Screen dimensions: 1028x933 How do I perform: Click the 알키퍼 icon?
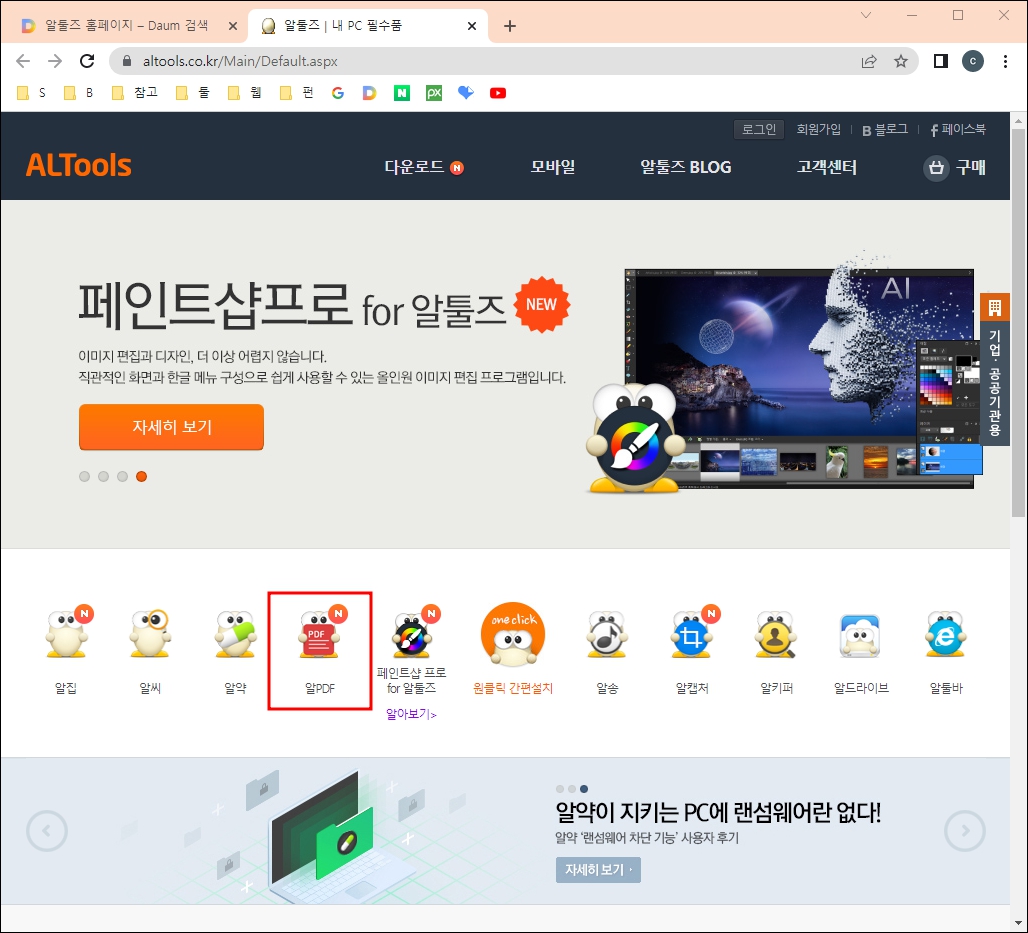[x=775, y=635]
